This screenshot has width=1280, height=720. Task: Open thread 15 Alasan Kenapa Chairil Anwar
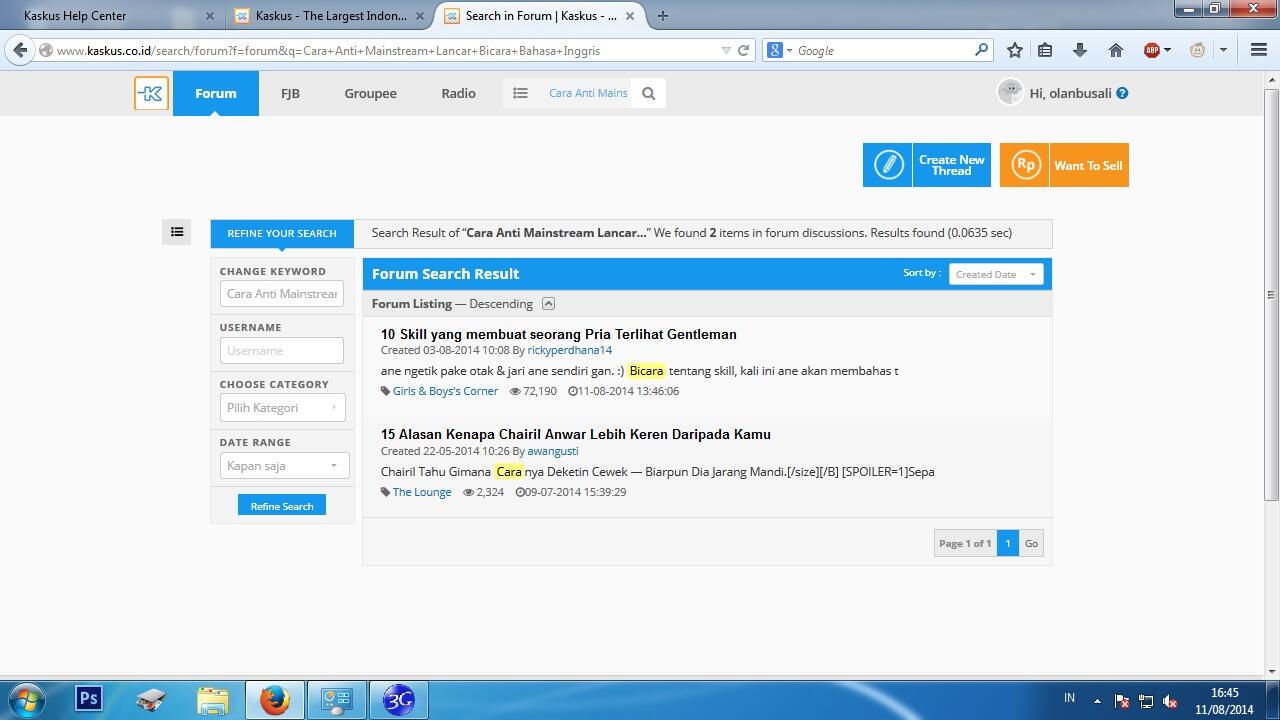(x=575, y=434)
